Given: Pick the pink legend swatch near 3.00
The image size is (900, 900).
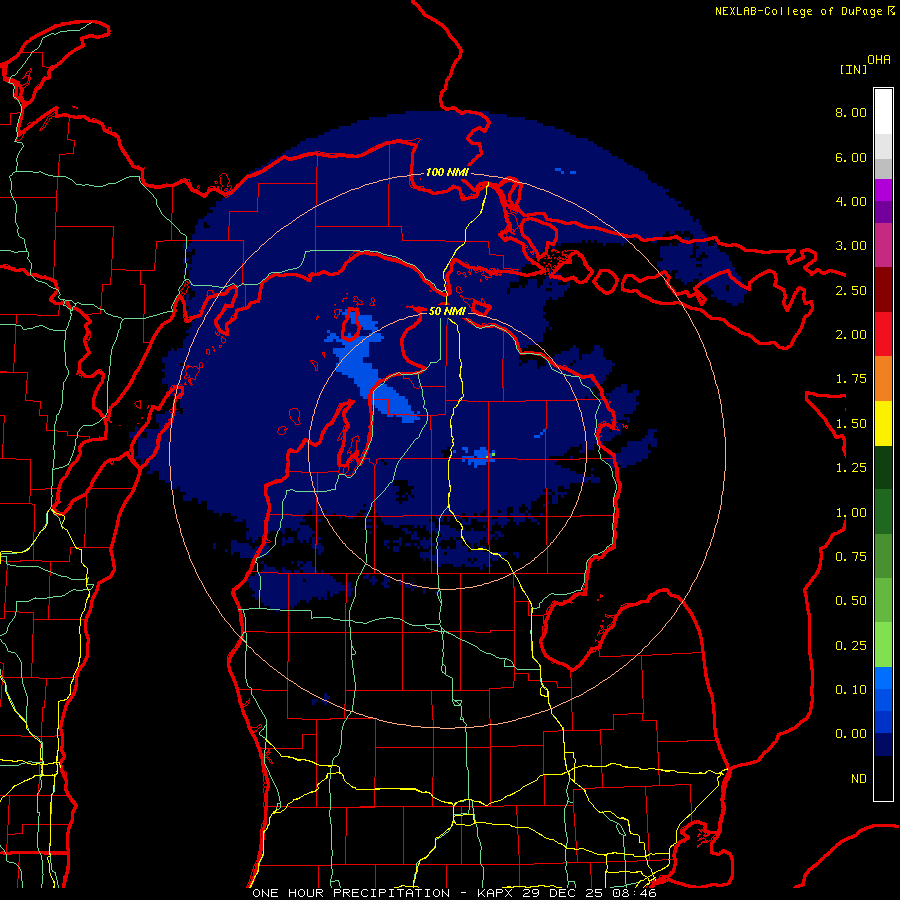Looking at the screenshot, I should [x=883, y=245].
